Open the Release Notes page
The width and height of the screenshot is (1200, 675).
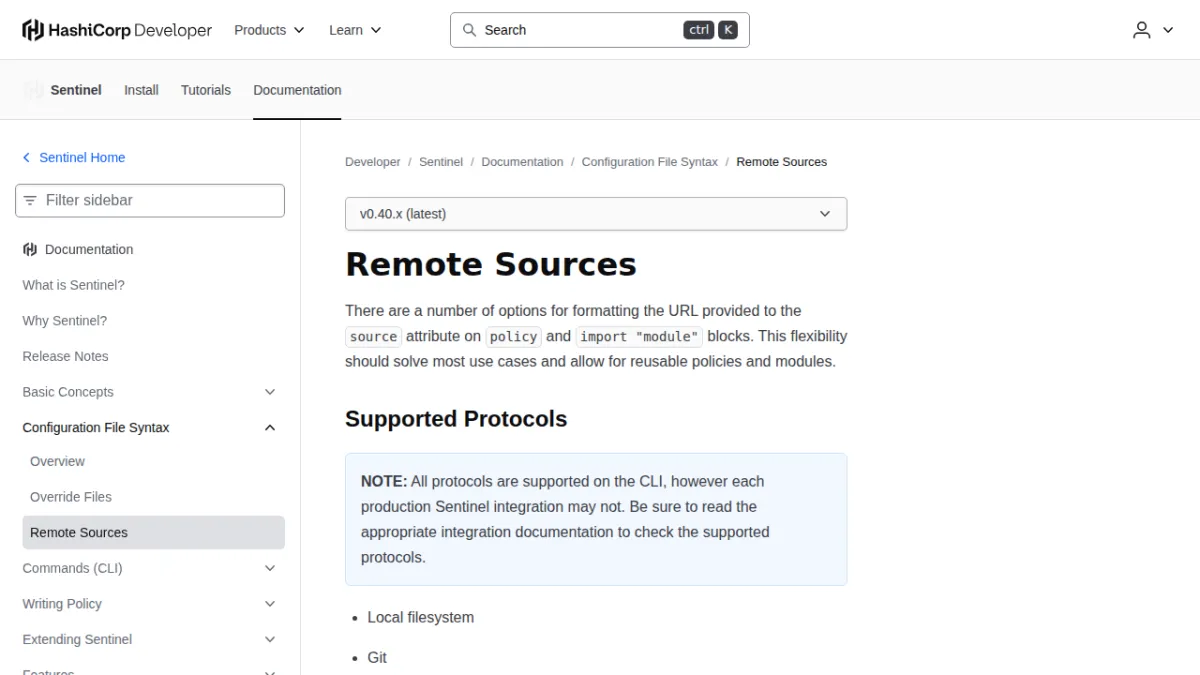[x=65, y=356]
